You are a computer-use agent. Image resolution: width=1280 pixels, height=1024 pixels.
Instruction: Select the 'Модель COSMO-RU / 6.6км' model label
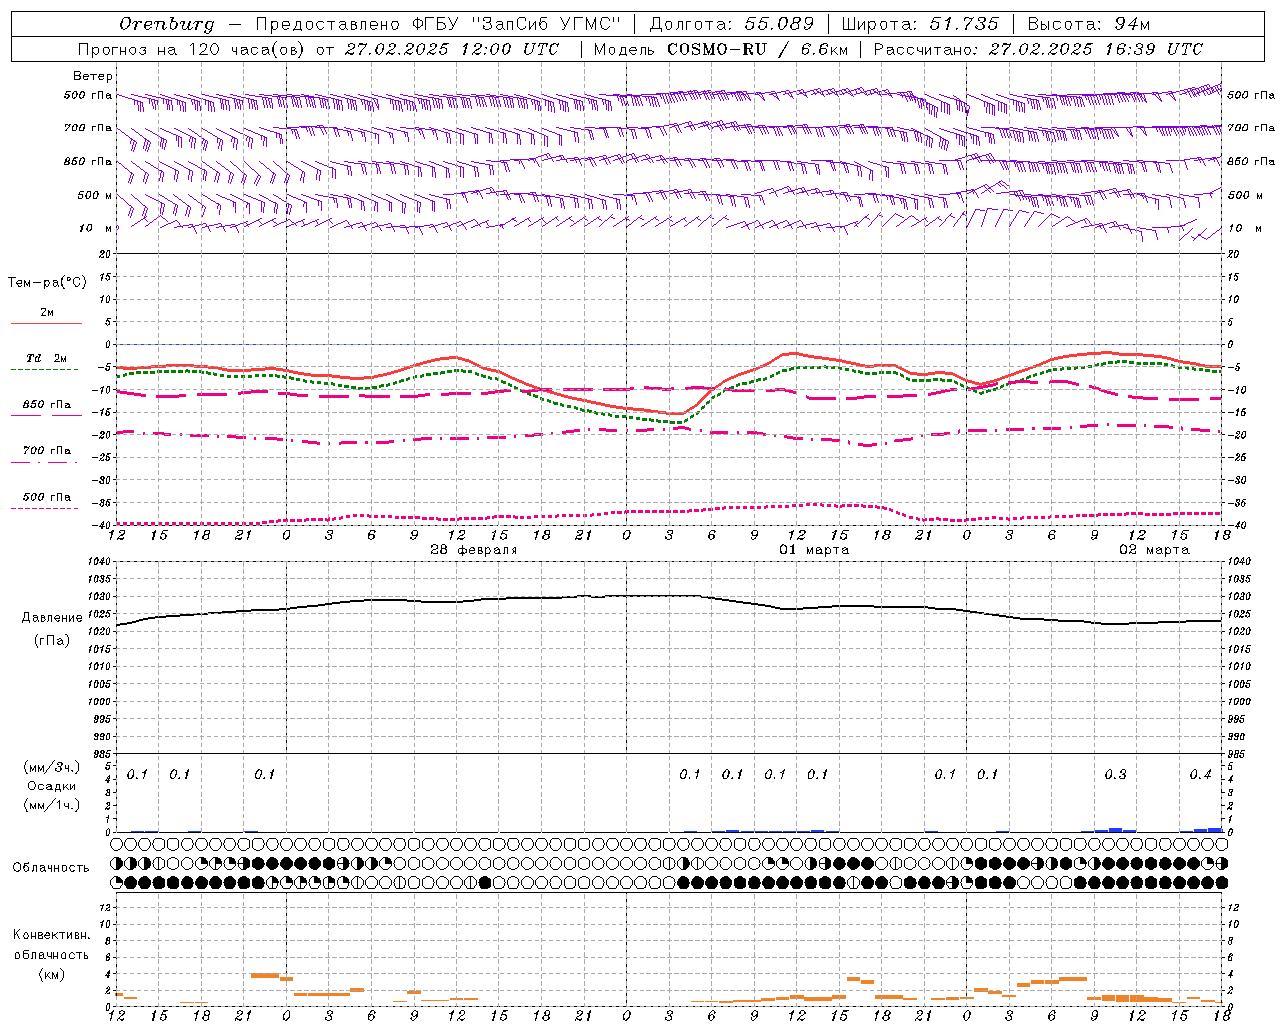720,49
